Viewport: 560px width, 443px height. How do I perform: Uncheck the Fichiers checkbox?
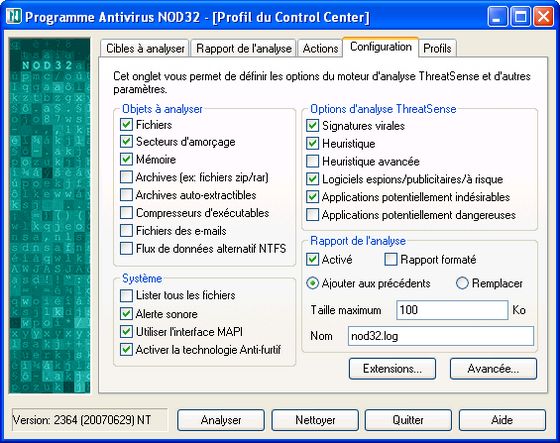[x=126, y=125]
